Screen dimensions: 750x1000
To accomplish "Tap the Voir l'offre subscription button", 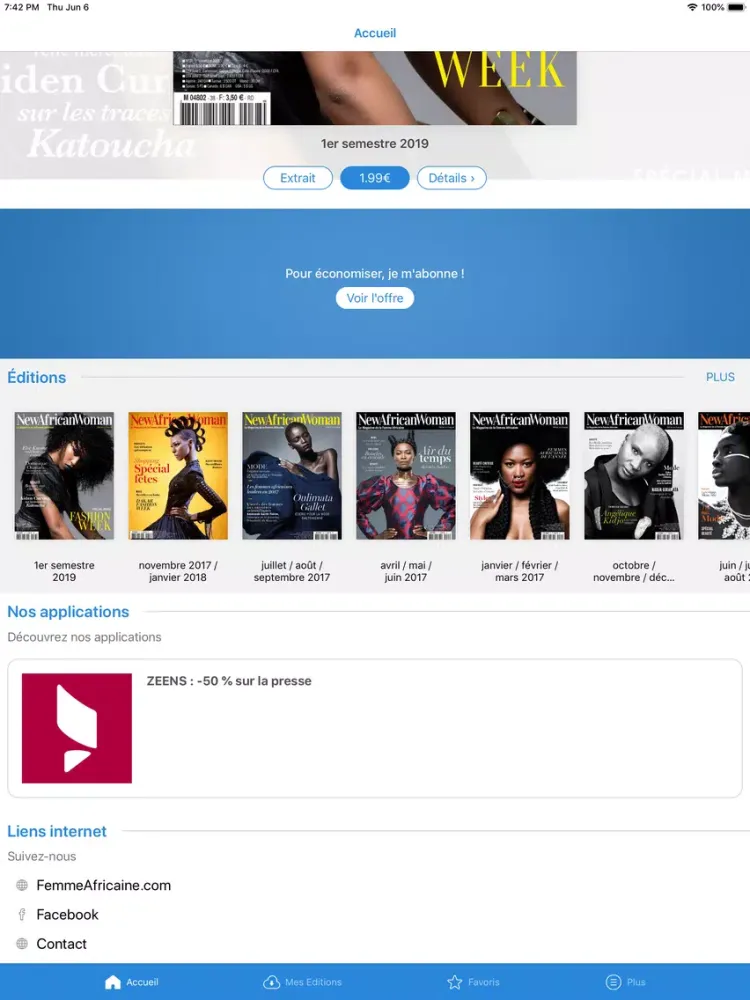I will click(375, 298).
